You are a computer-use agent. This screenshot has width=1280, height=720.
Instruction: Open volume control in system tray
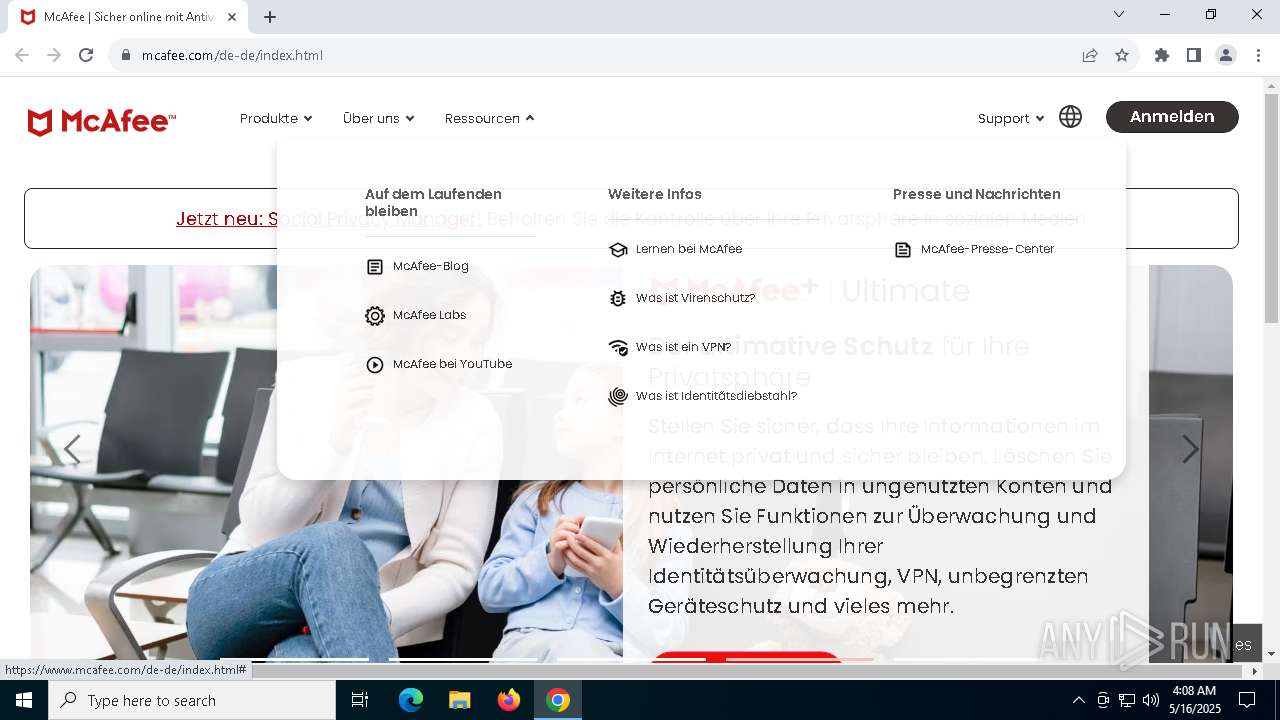[1150, 700]
